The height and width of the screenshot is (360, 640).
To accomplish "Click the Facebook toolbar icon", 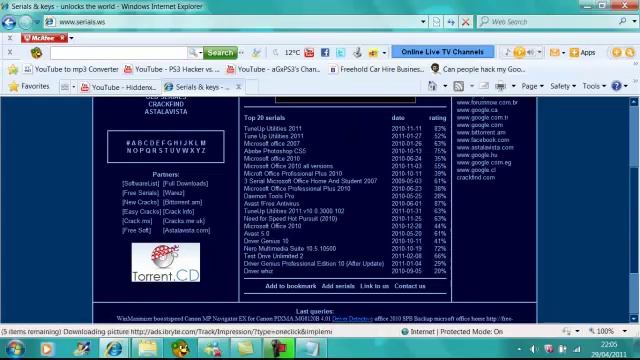I will (x=325, y=52).
